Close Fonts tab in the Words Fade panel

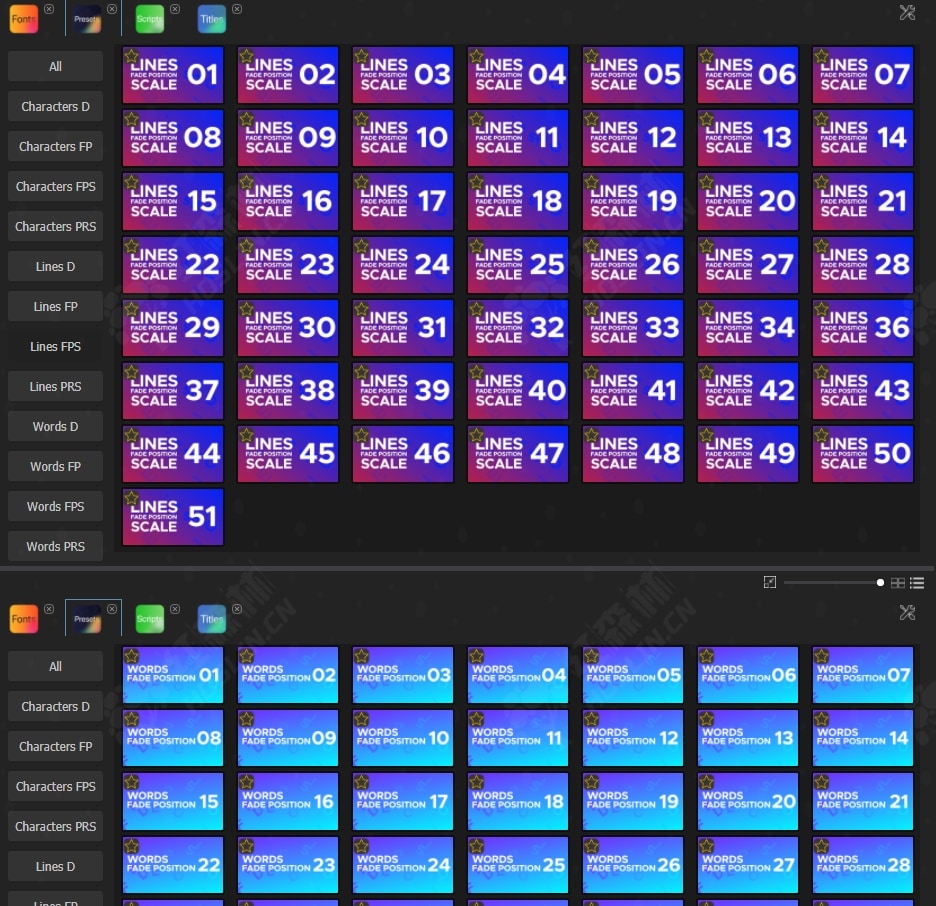tap(49, 609)
